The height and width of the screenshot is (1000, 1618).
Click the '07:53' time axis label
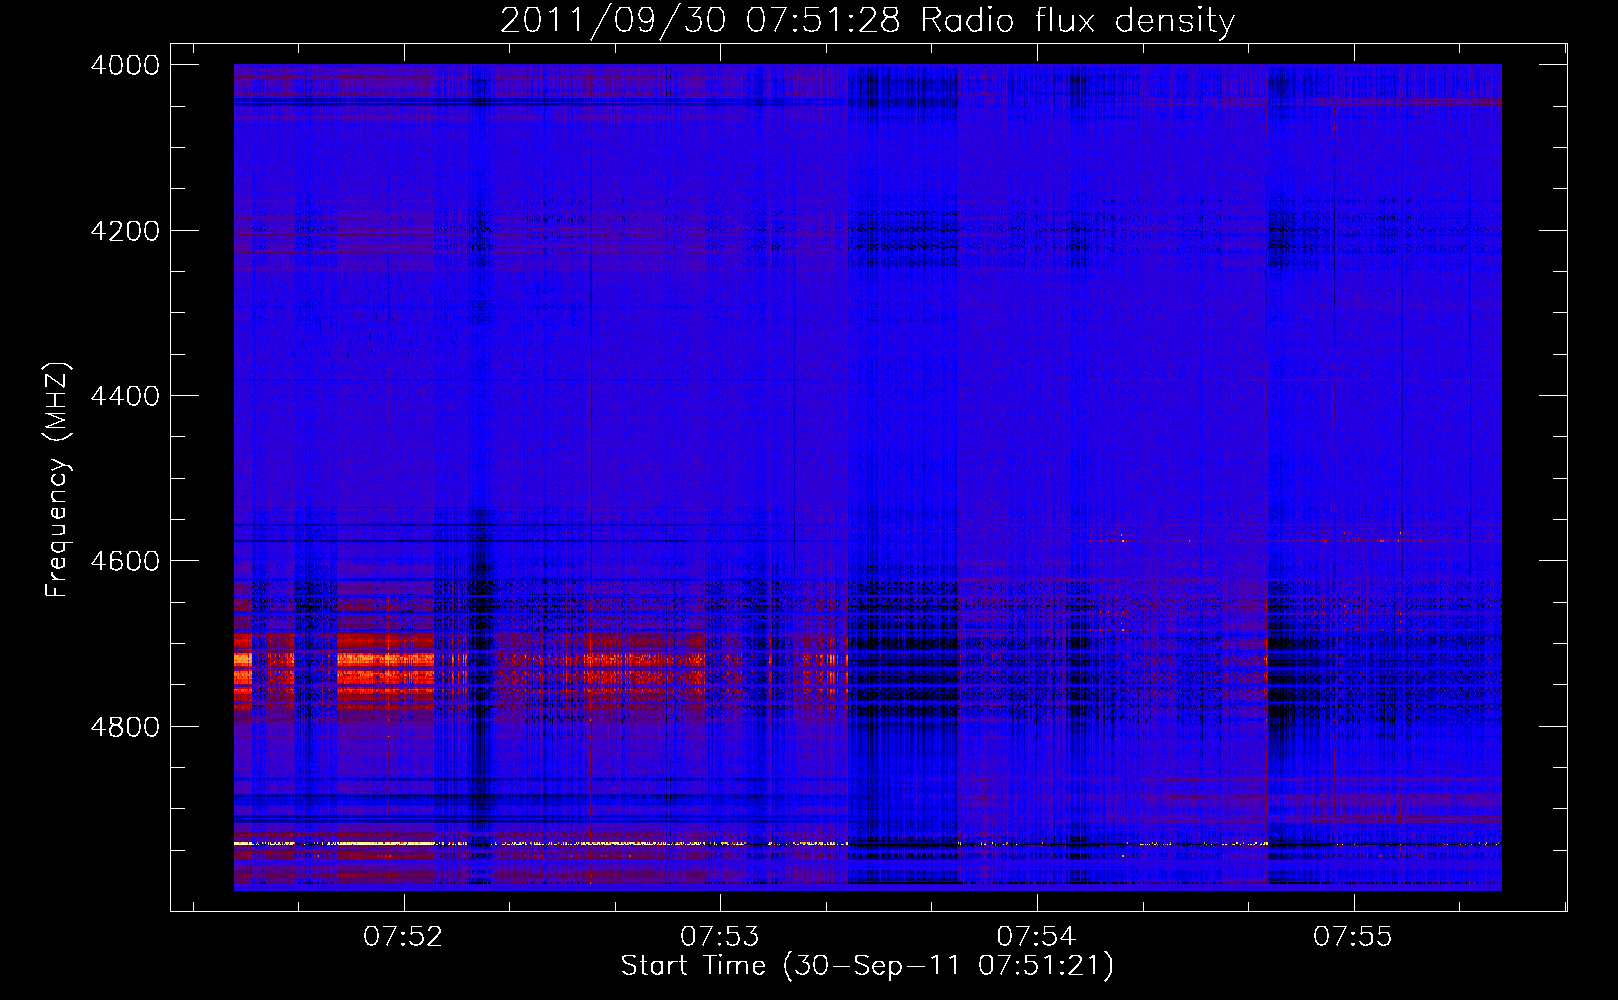point(720,937)
